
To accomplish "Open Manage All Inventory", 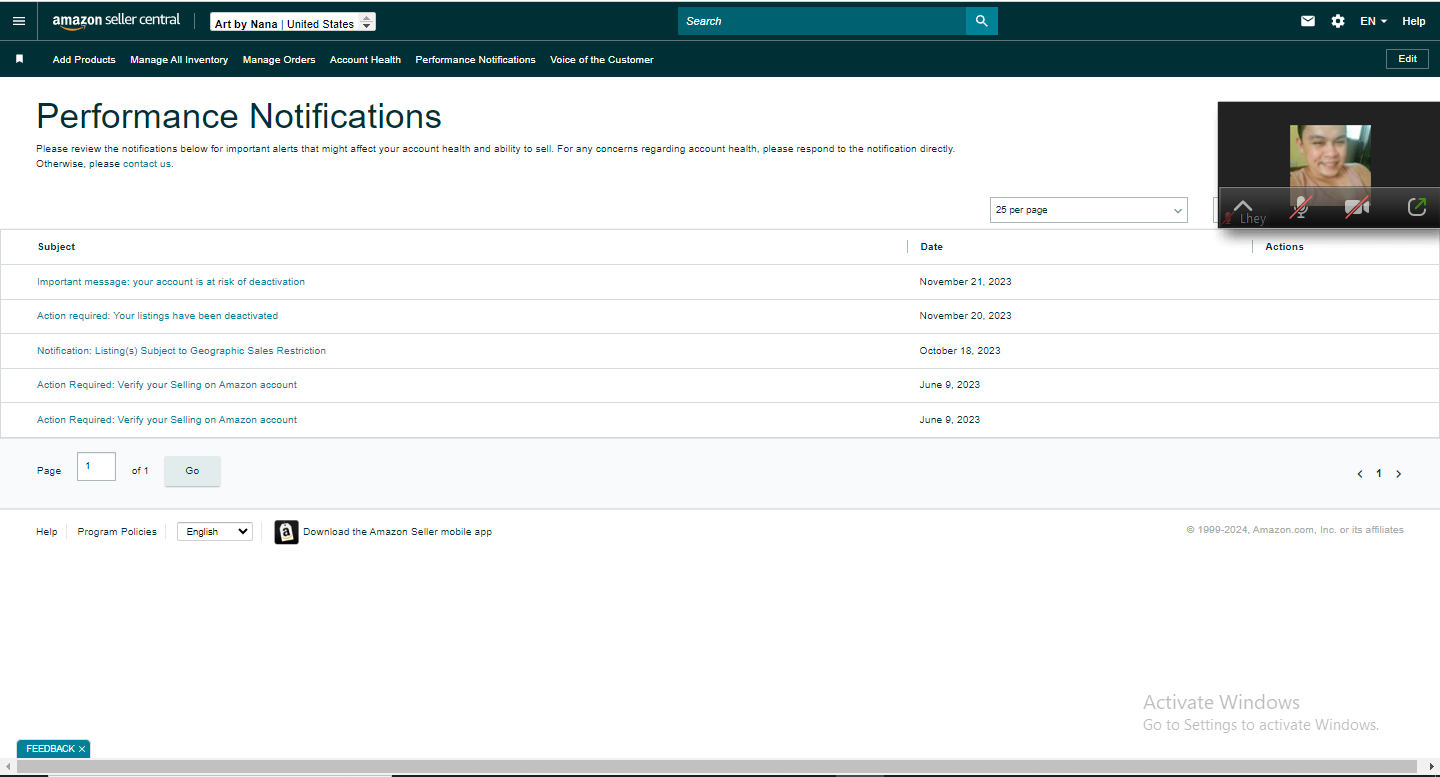I will pyautogui.click(x=179, y=60).
